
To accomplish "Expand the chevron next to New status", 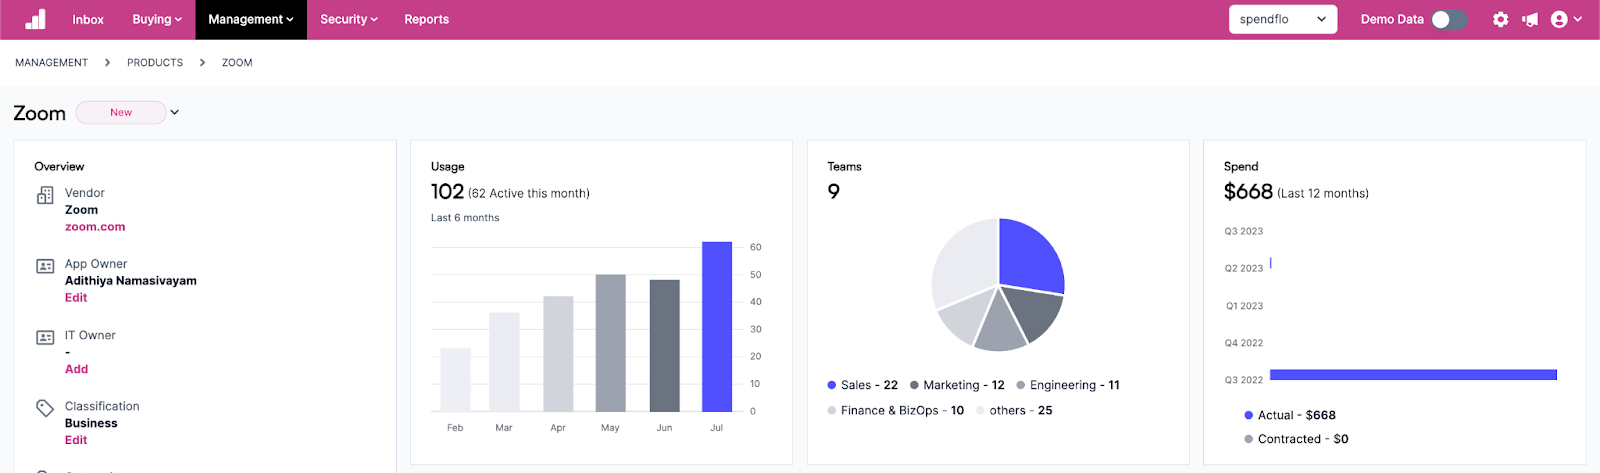I will (174, 112).
